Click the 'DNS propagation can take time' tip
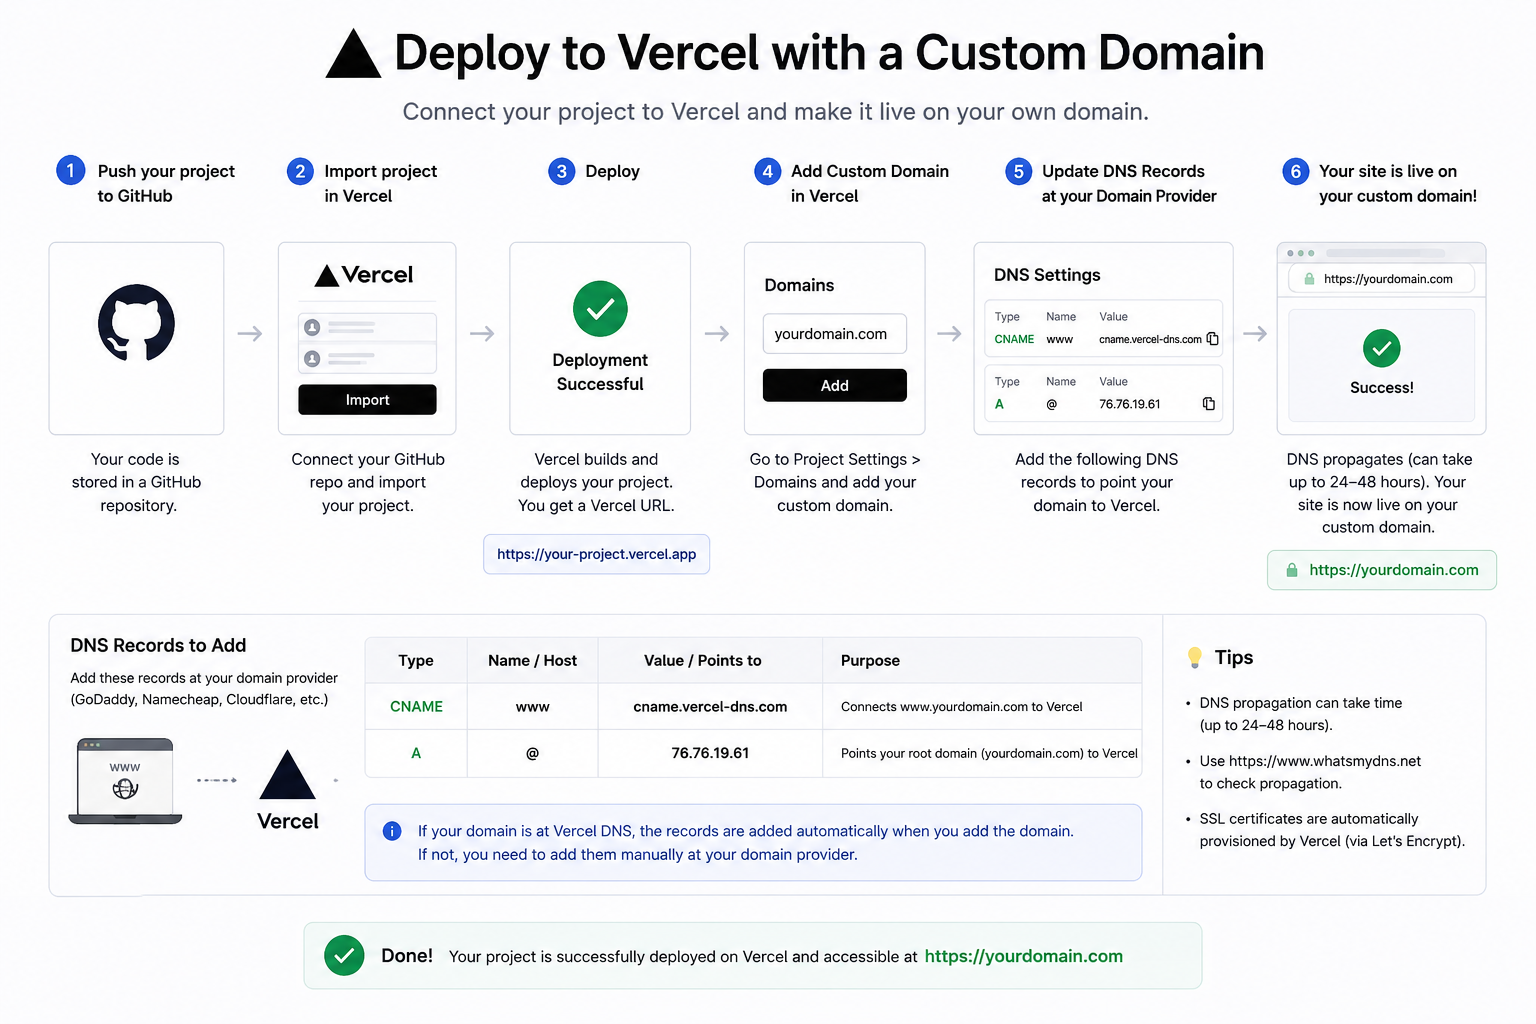The height and width of the screenshot is (1024, 1536). coord(1300,714)
